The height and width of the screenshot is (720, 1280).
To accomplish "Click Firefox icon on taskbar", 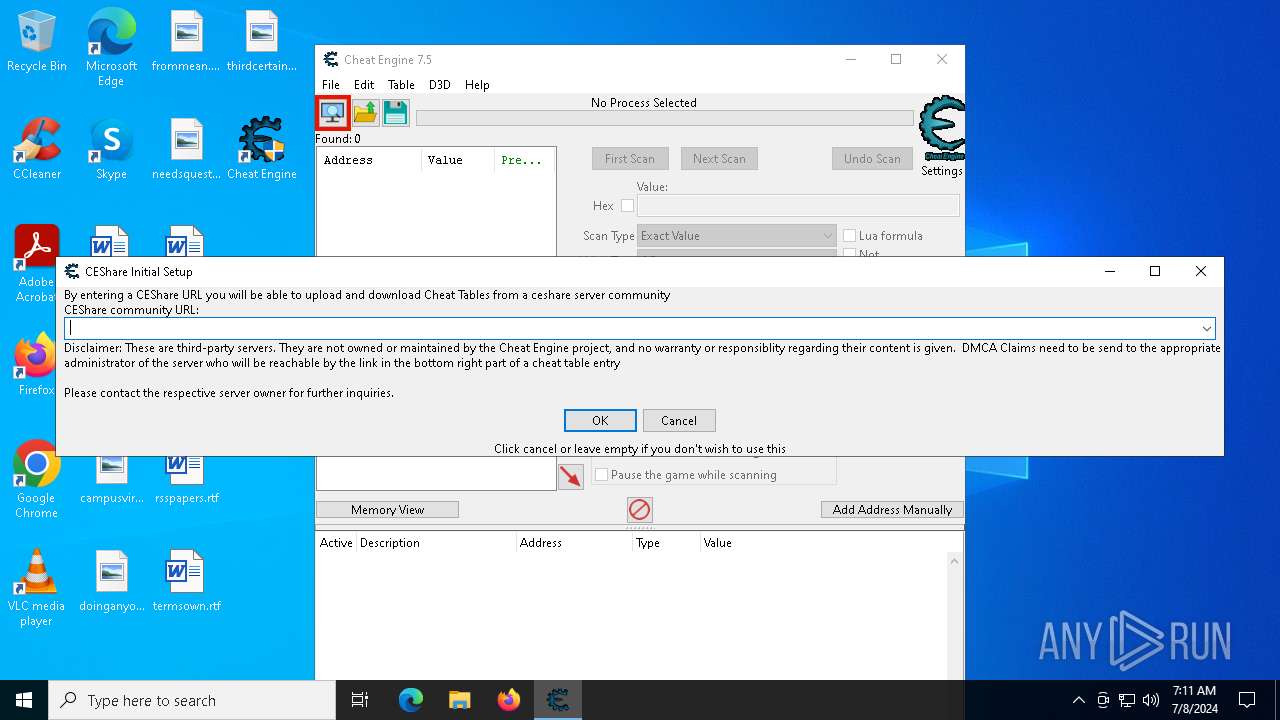I will [508, 700].
